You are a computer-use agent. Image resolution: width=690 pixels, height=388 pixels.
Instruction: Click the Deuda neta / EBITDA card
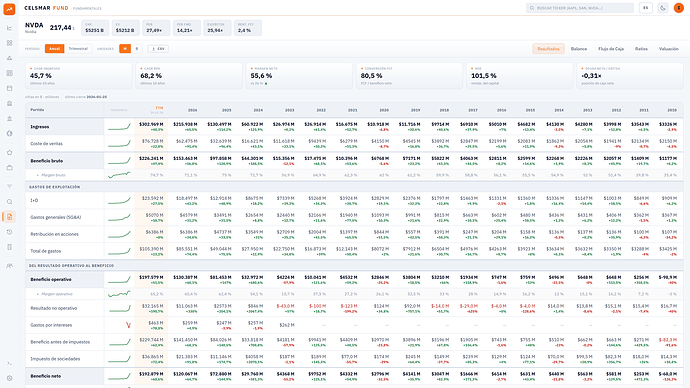[x=630, y=76]
